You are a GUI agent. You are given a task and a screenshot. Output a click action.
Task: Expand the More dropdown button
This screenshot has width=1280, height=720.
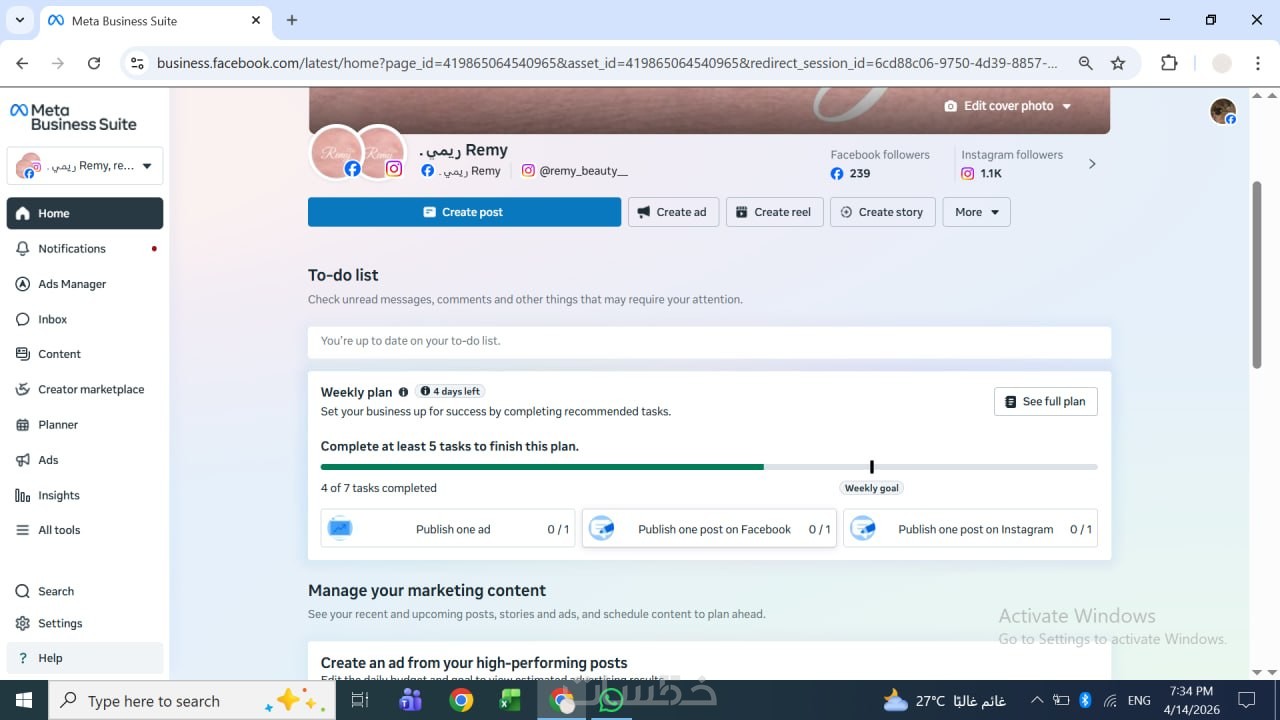976,212
